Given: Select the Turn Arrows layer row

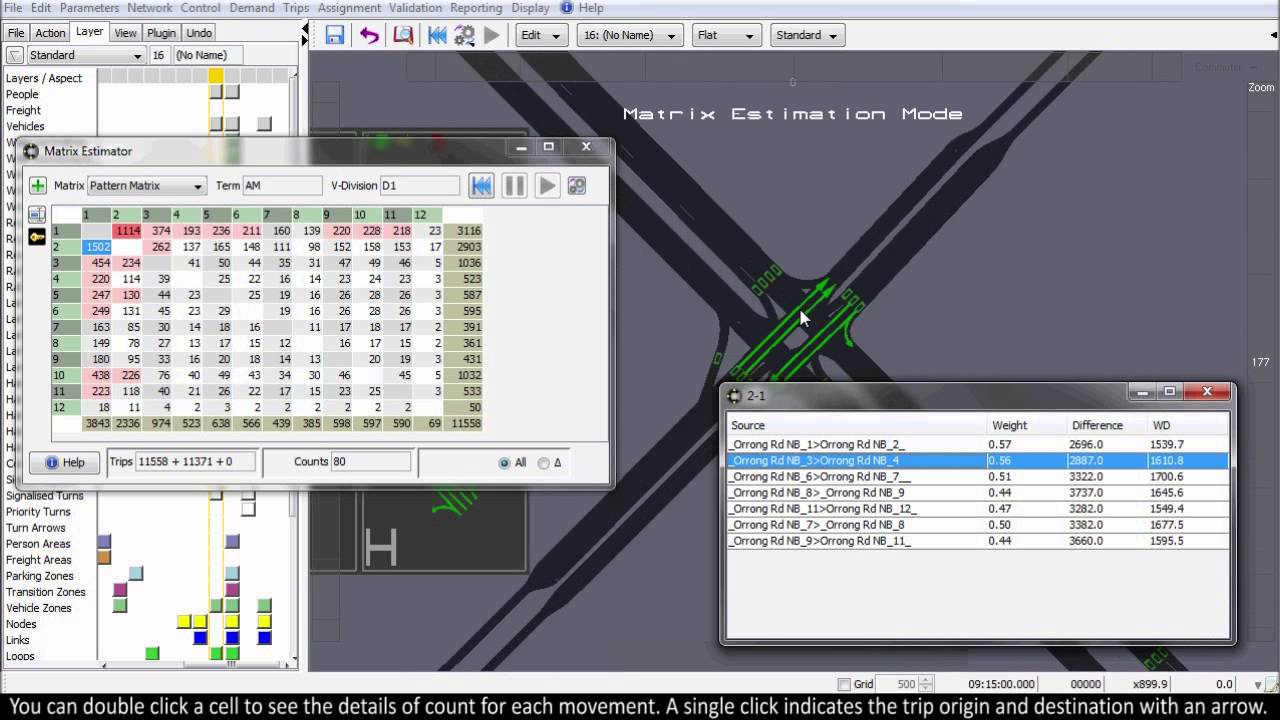Looking at the screenshot, I should click(36, 528).
